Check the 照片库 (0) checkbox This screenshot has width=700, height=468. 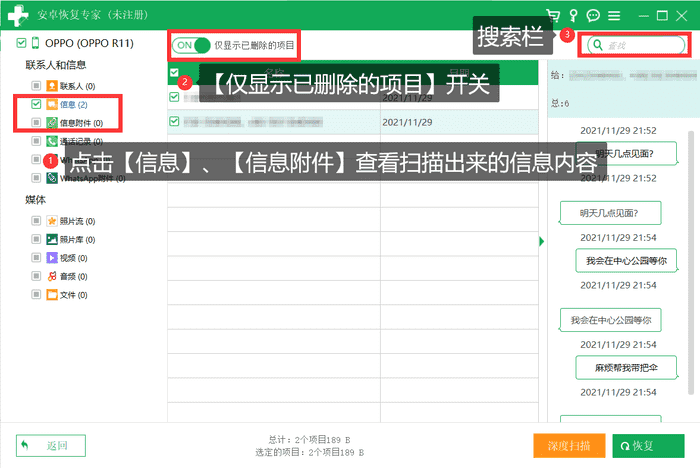[x=36, y=239]
